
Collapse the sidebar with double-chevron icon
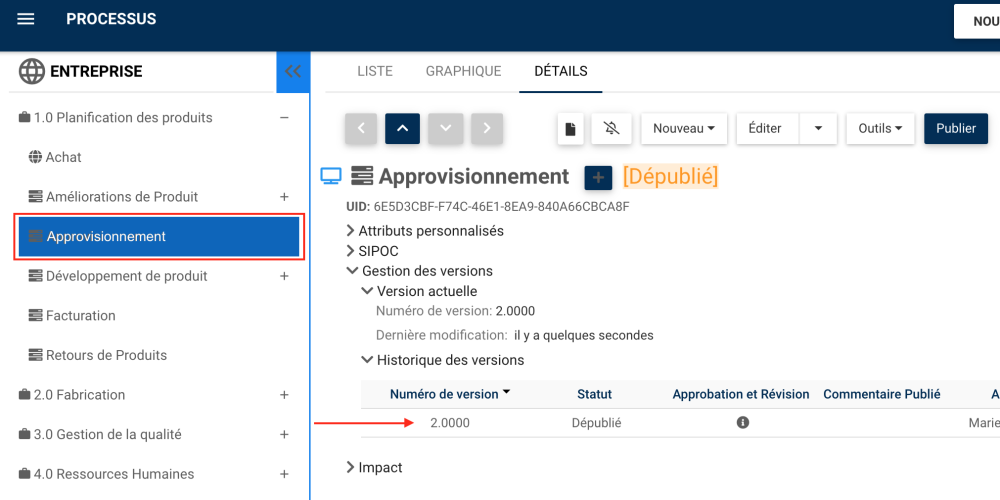point(293,72)
